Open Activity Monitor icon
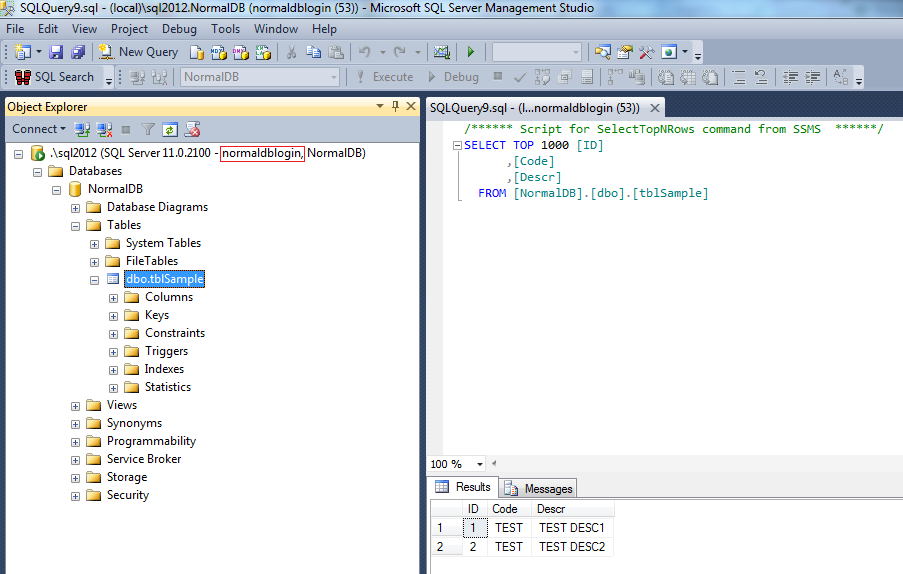 (x=442, y=52)
